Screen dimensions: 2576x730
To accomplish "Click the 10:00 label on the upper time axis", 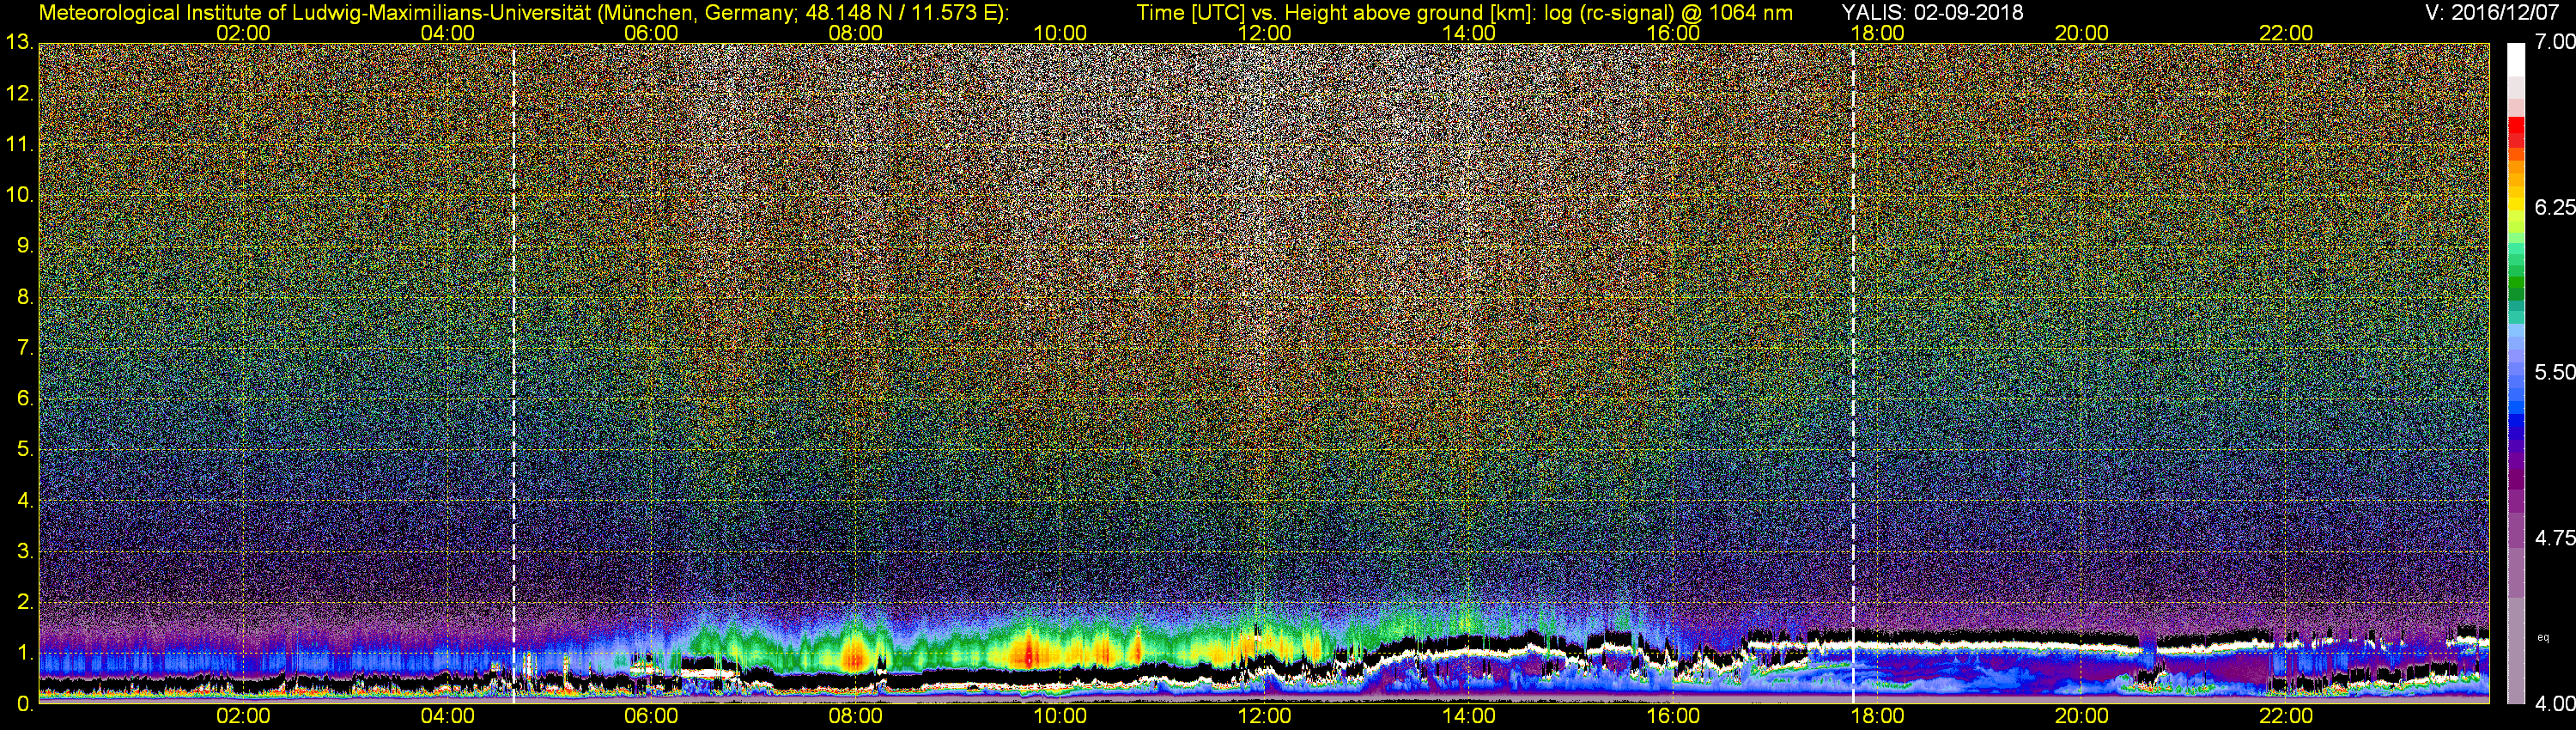I will [1060, 33].
